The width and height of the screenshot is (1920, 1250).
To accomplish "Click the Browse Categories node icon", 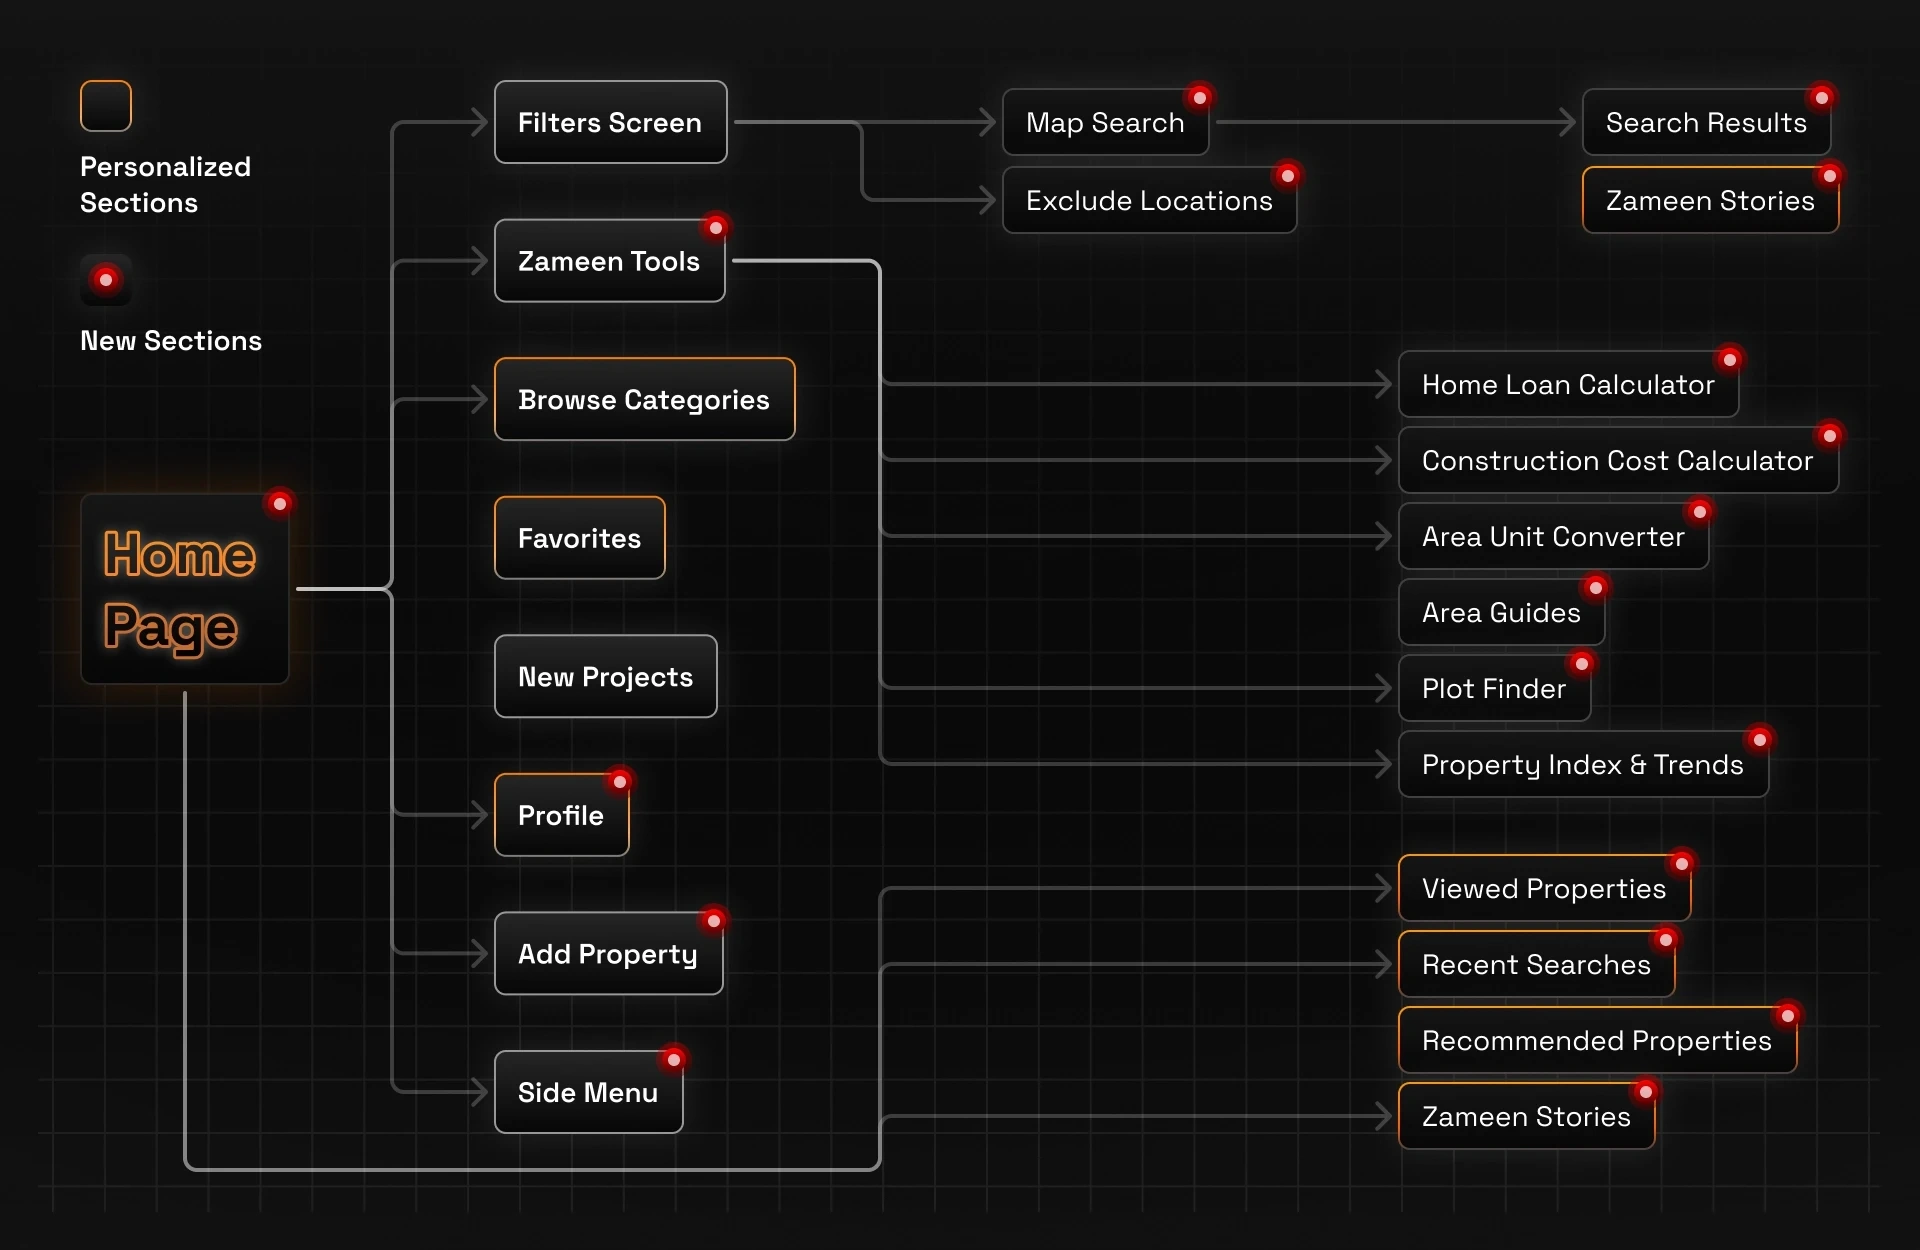I will (x=642, y=402).
